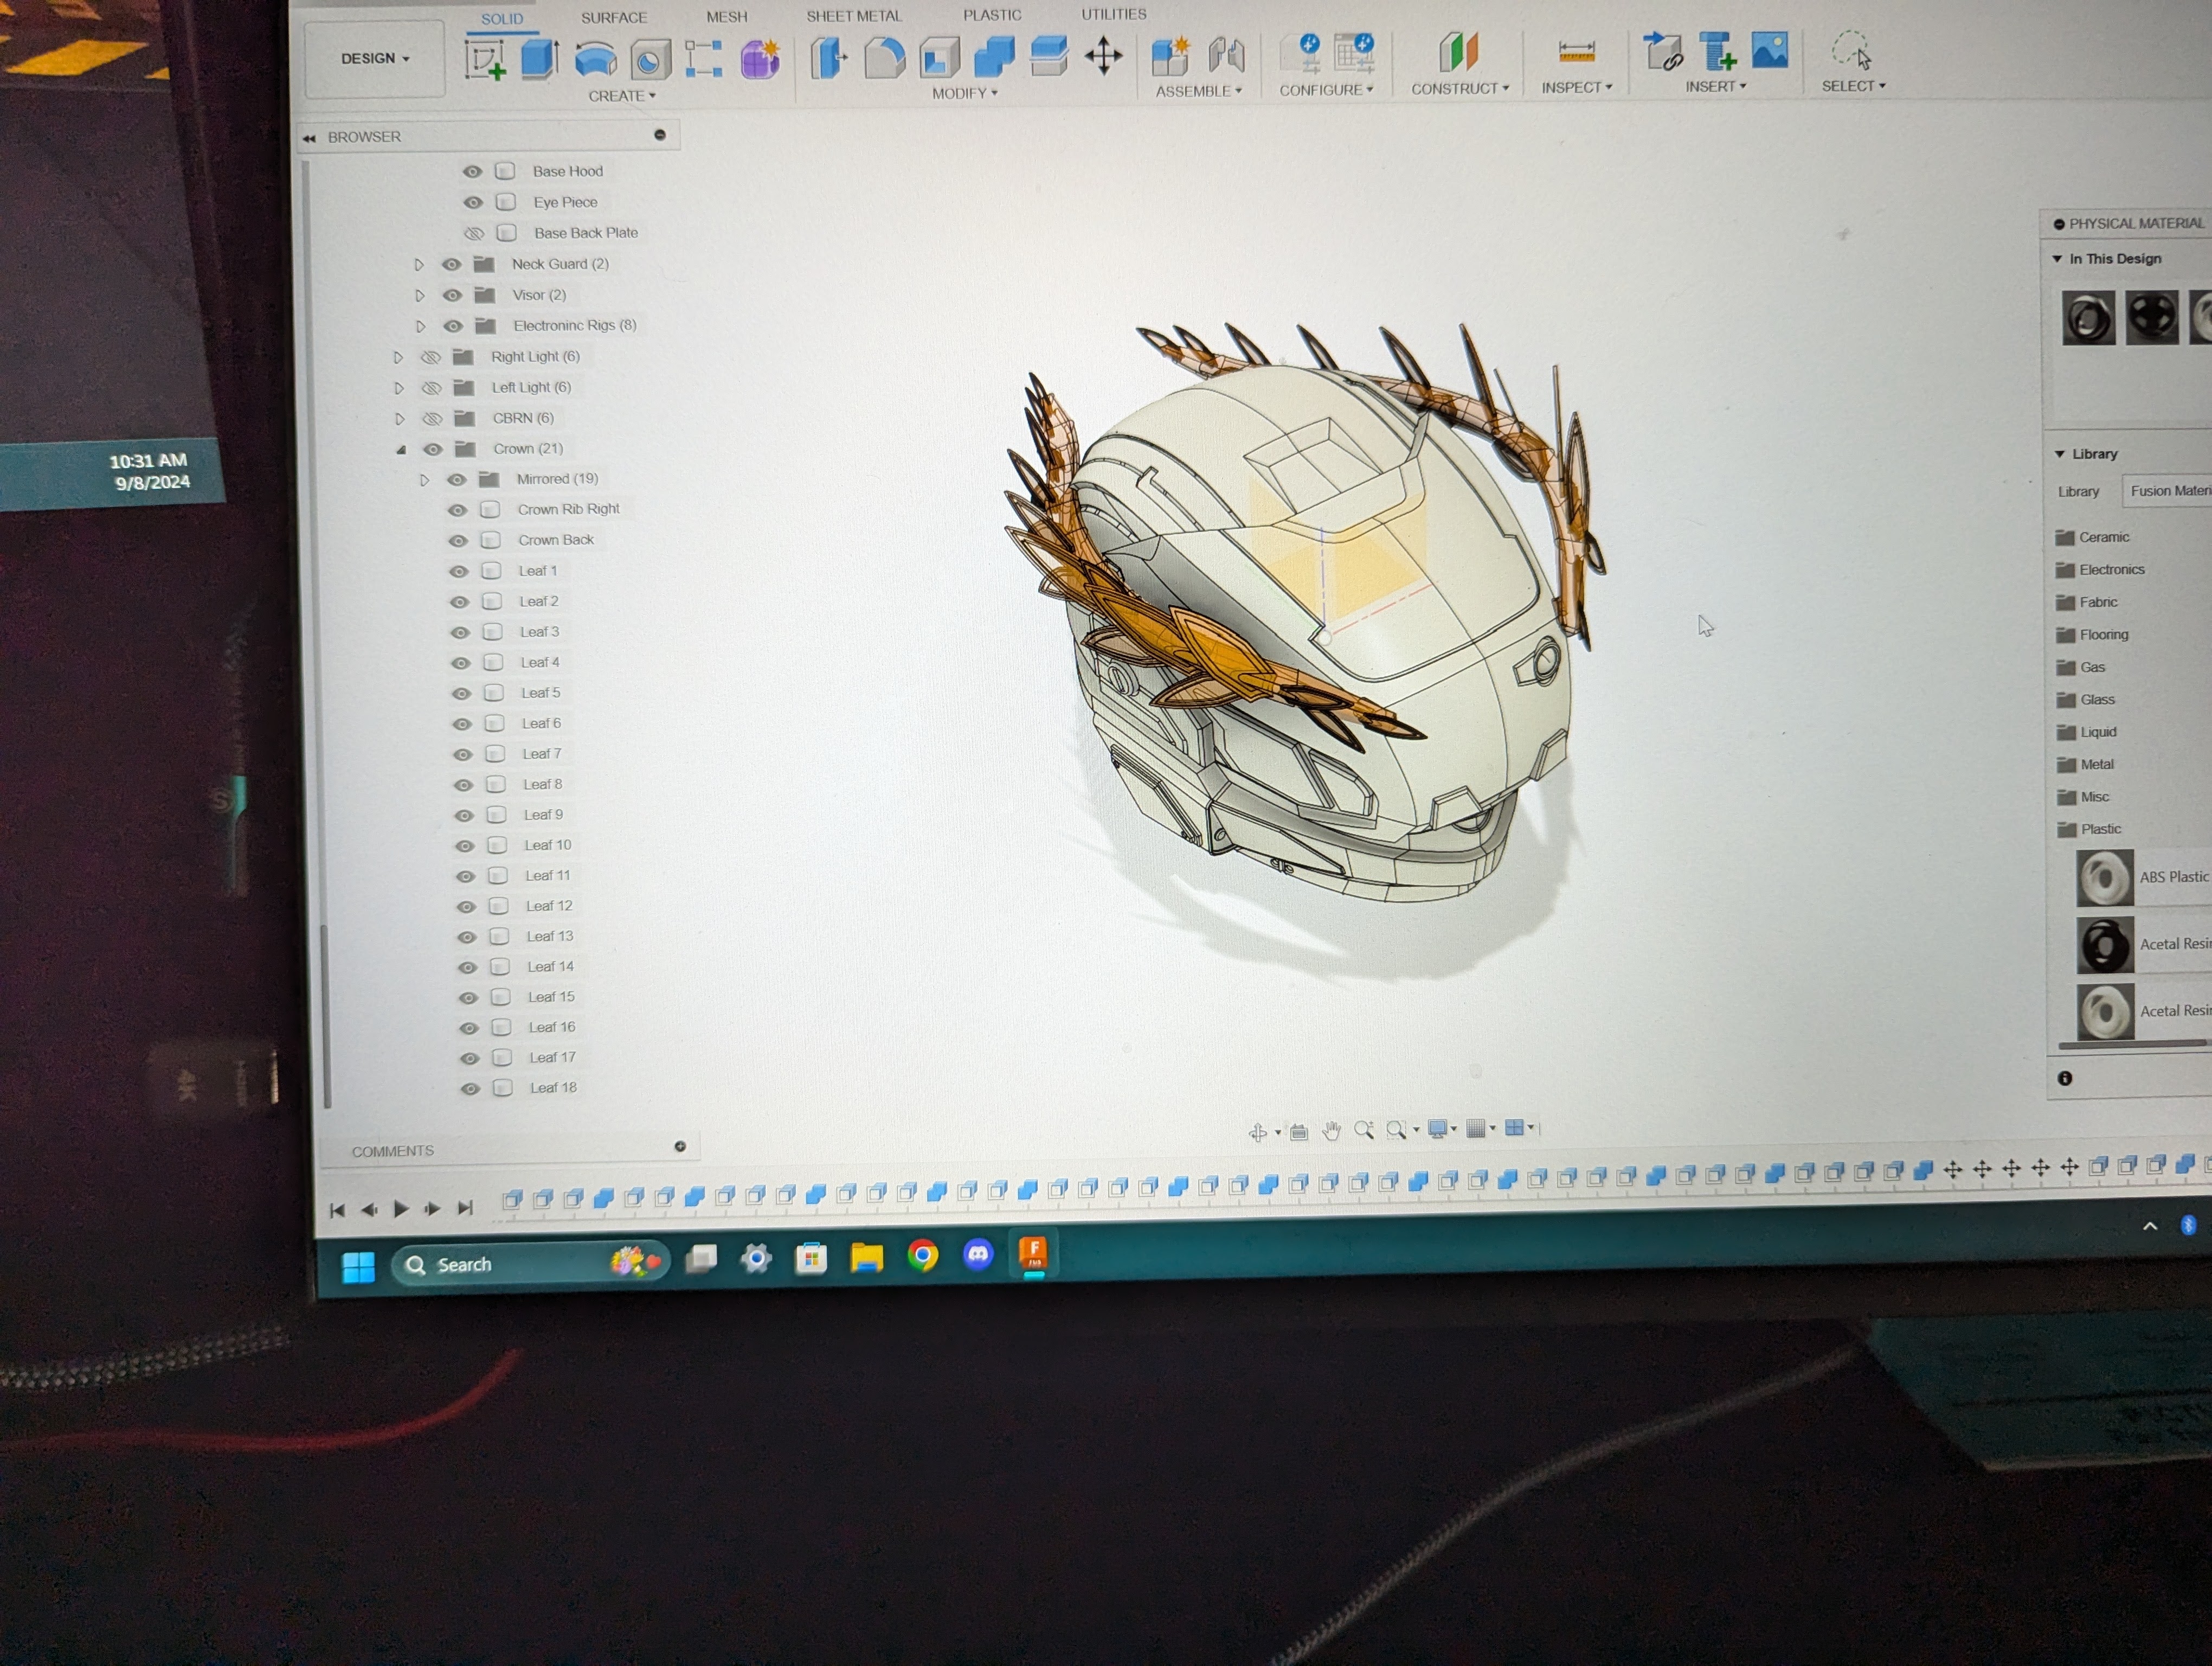Open File Explorer from the taskbar
Screen dimensions: 2212x1666
coord(867,1257)
